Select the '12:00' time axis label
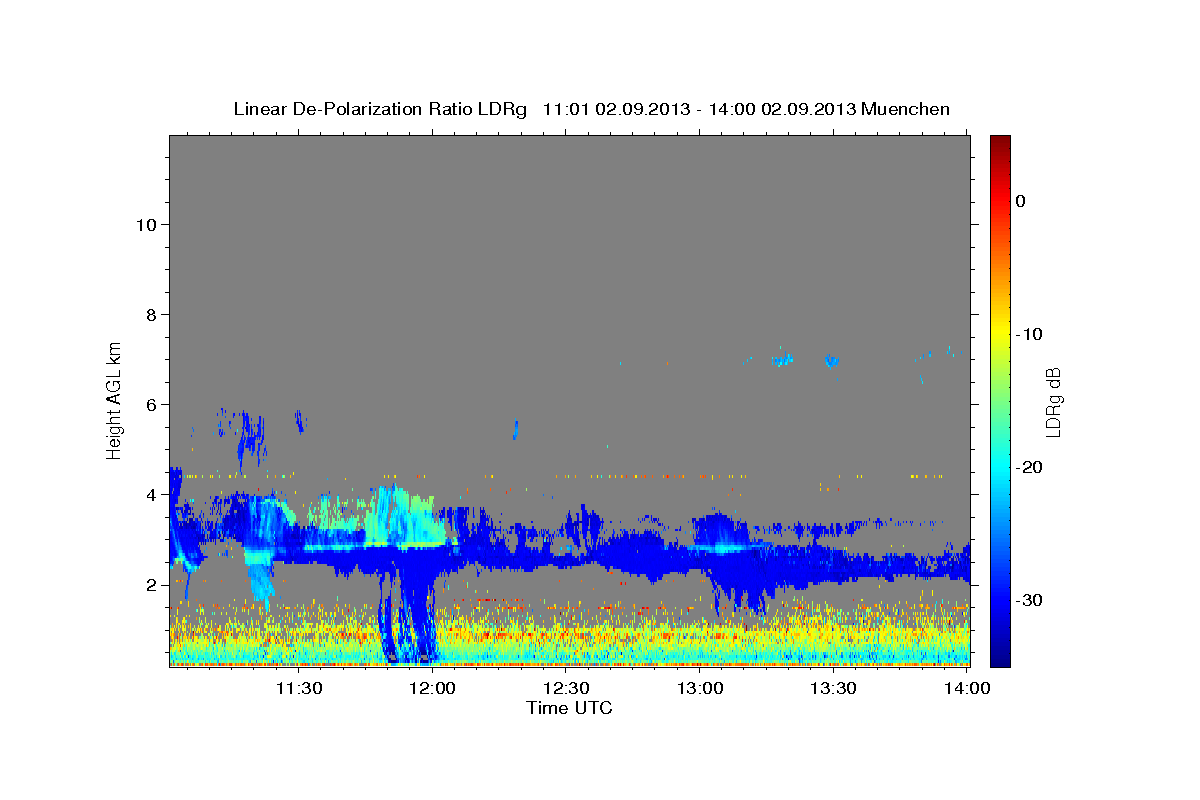 pyautogui.click(x=433, y=688)
